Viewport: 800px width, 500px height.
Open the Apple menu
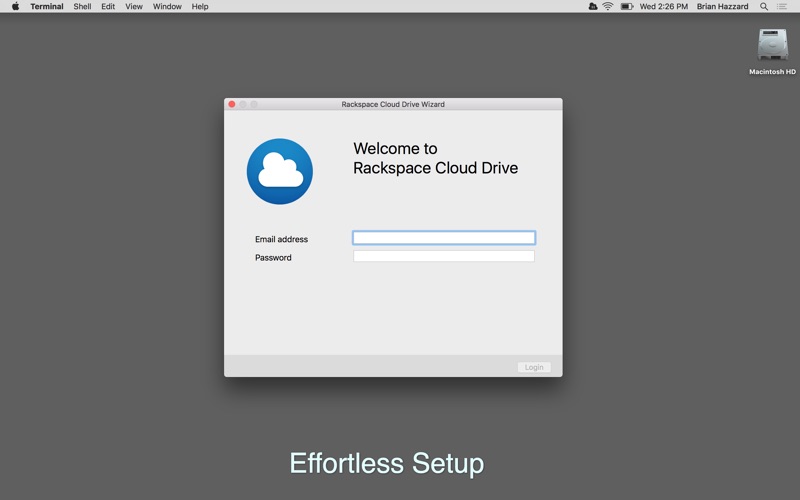click(x=15, y=6)
